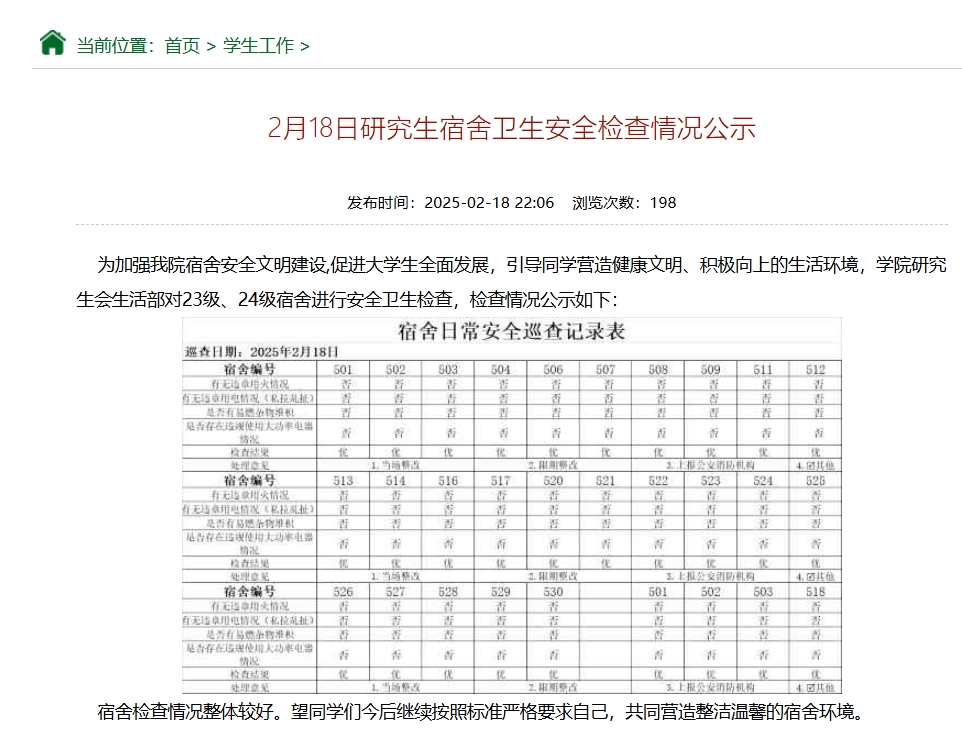Screen dimensions: 962x740
Task: Click room number 513 in the table
Action: pos(343,481)
